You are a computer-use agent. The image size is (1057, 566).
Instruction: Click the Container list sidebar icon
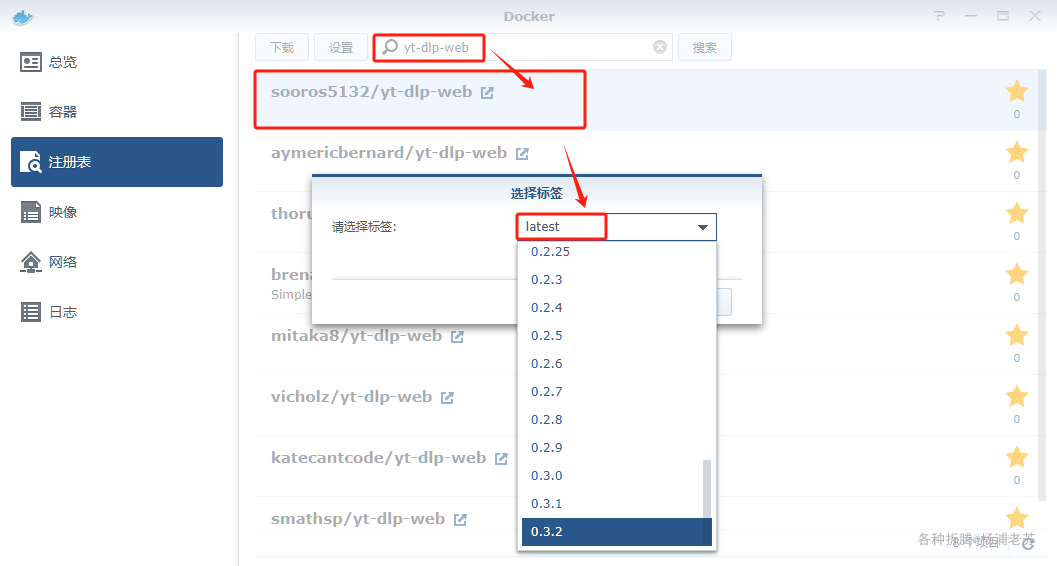tap(30, 112)
